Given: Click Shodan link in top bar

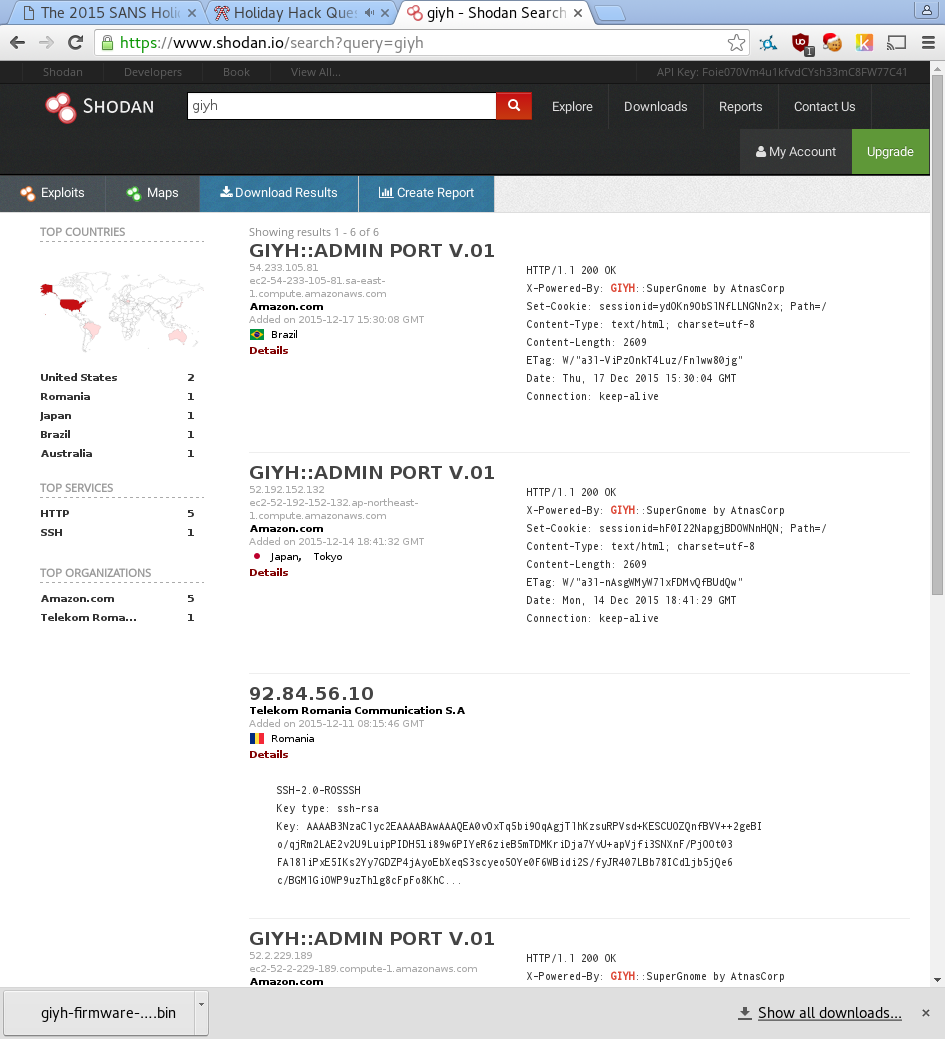Looking at the screenshot, I should [63, 72].
